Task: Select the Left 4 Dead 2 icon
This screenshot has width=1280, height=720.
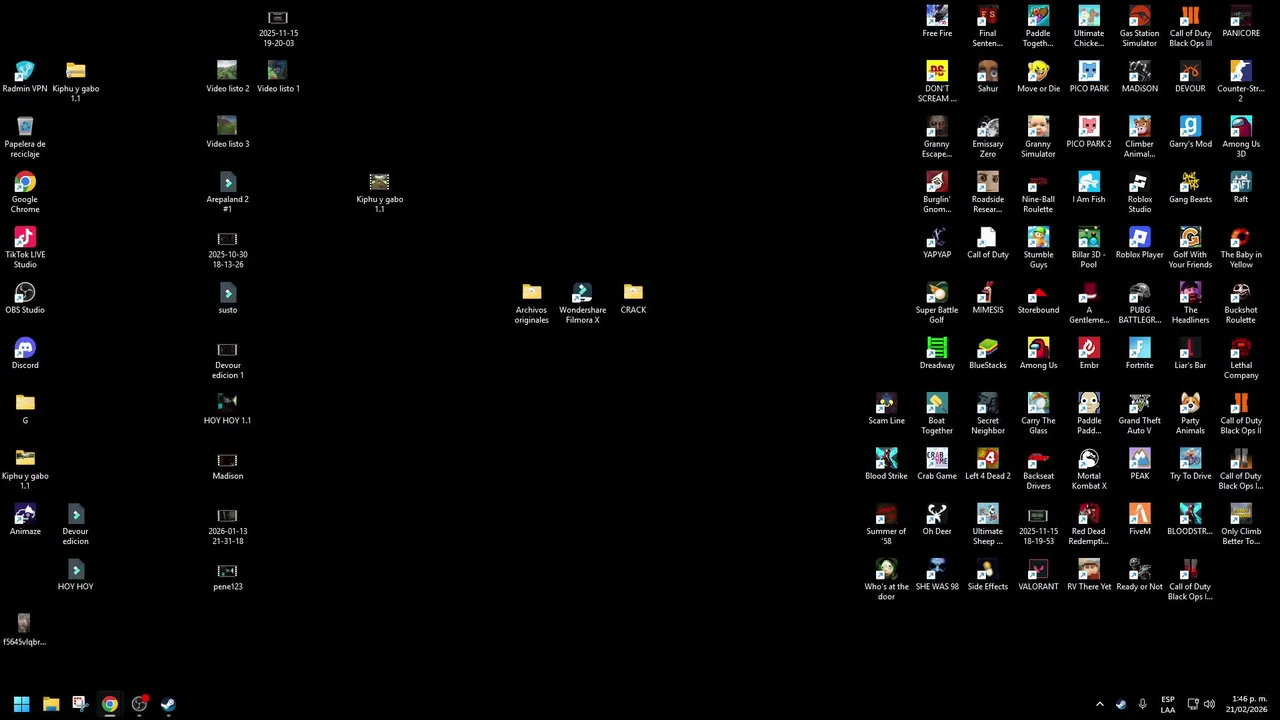Action: click(988, 464)
